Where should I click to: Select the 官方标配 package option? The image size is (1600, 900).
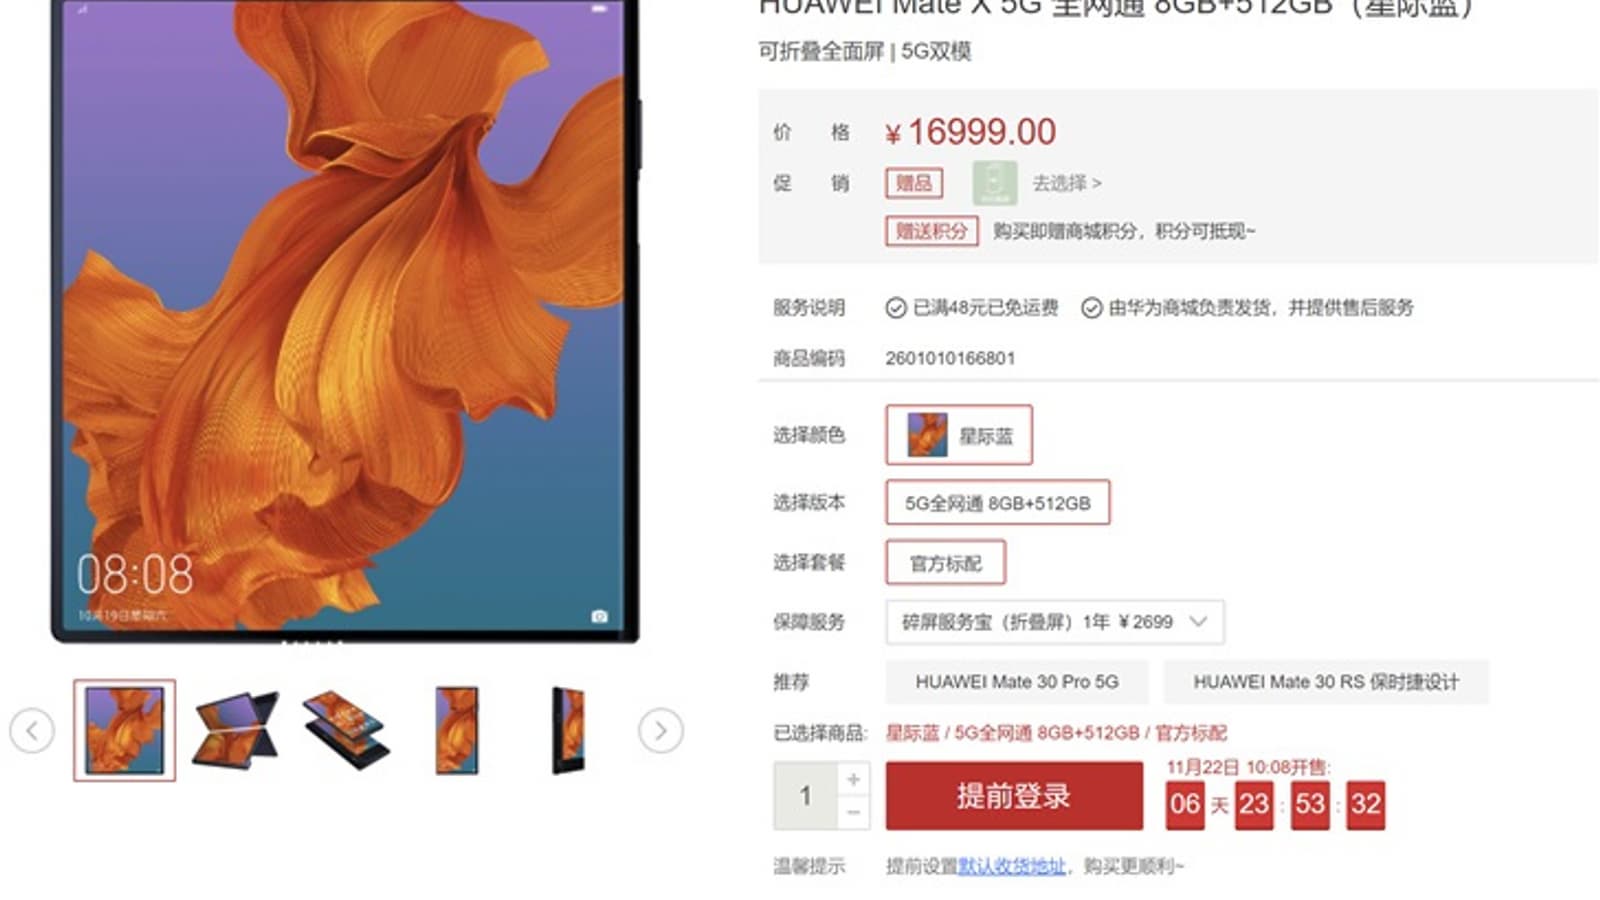(946, 563)
